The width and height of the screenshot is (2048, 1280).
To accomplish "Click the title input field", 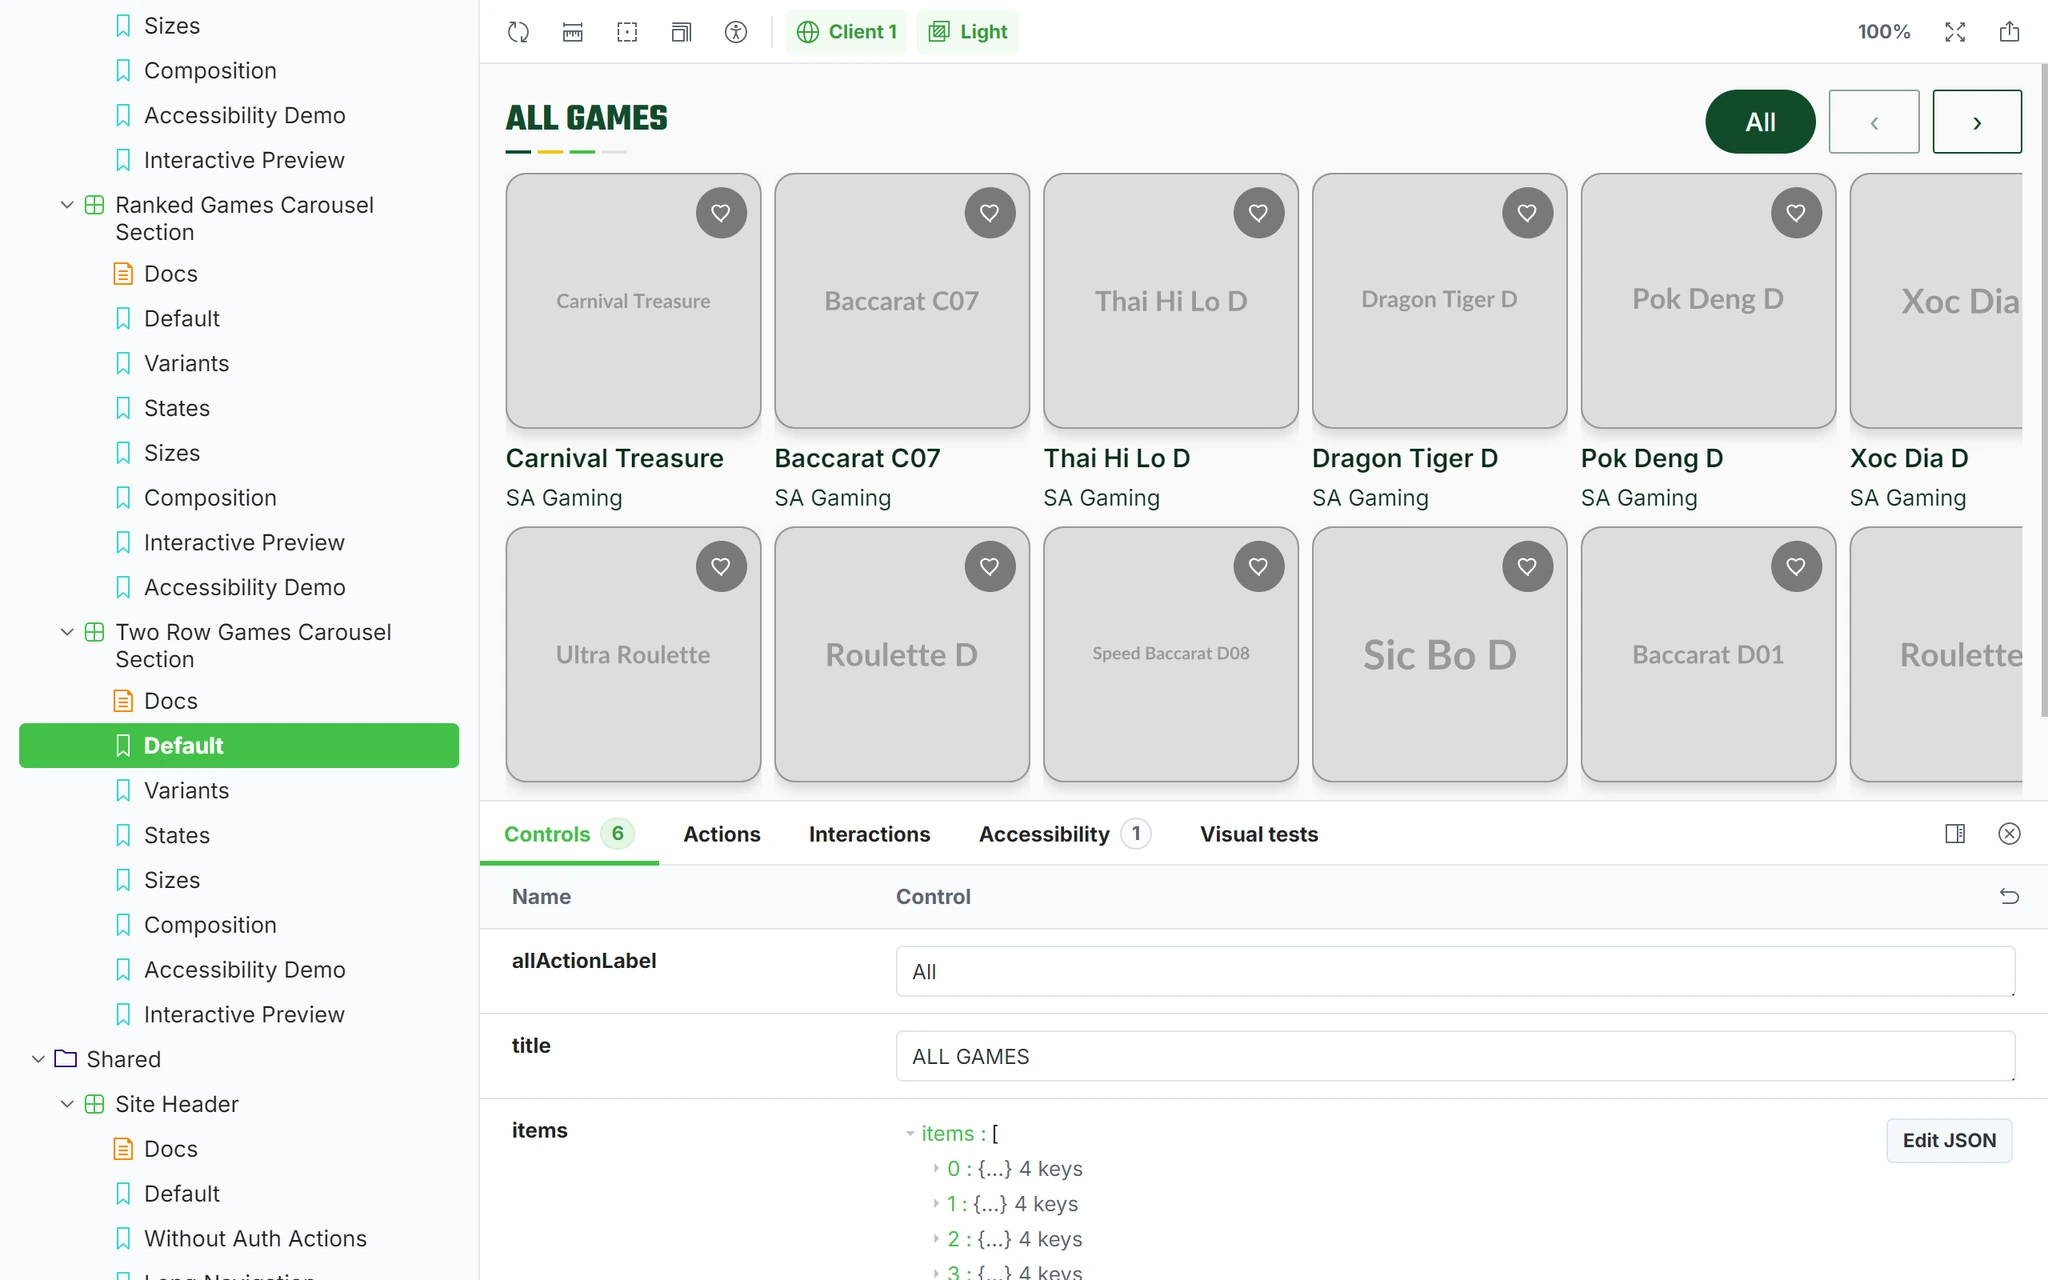I will click(1455, 1056).
